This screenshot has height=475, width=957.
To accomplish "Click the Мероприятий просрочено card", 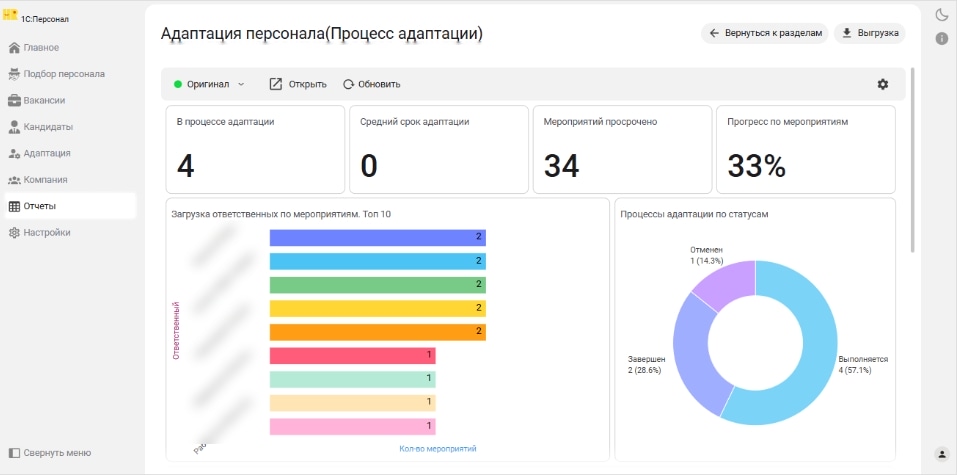I will tap(623, 150).
